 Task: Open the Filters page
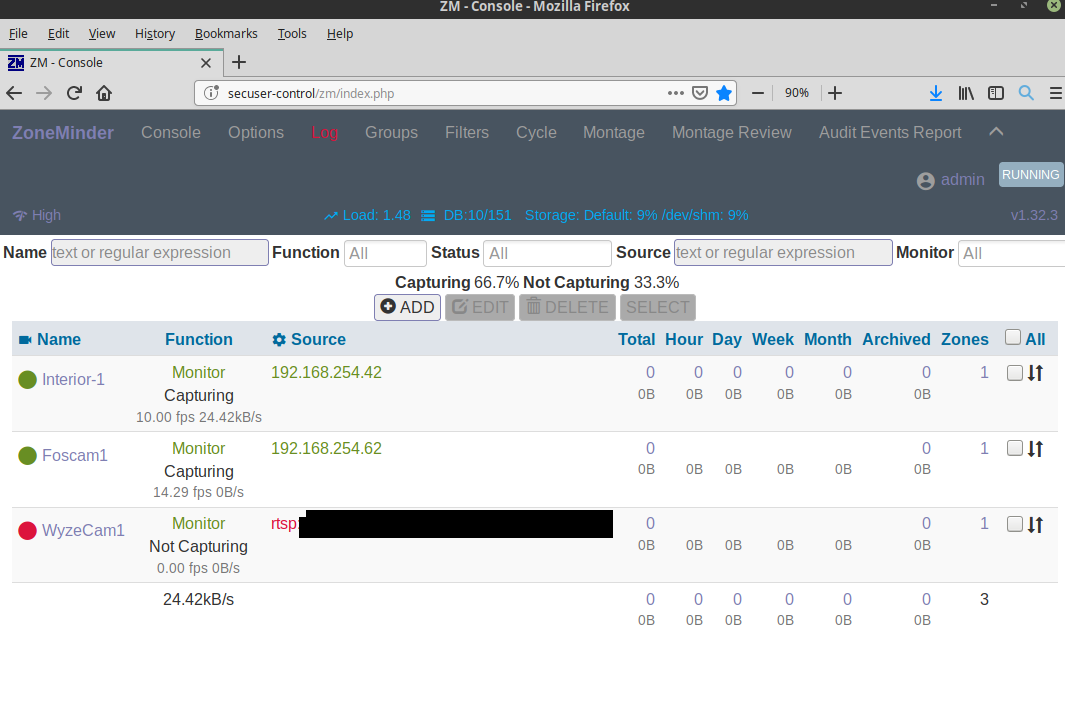(x=467, y=132)
